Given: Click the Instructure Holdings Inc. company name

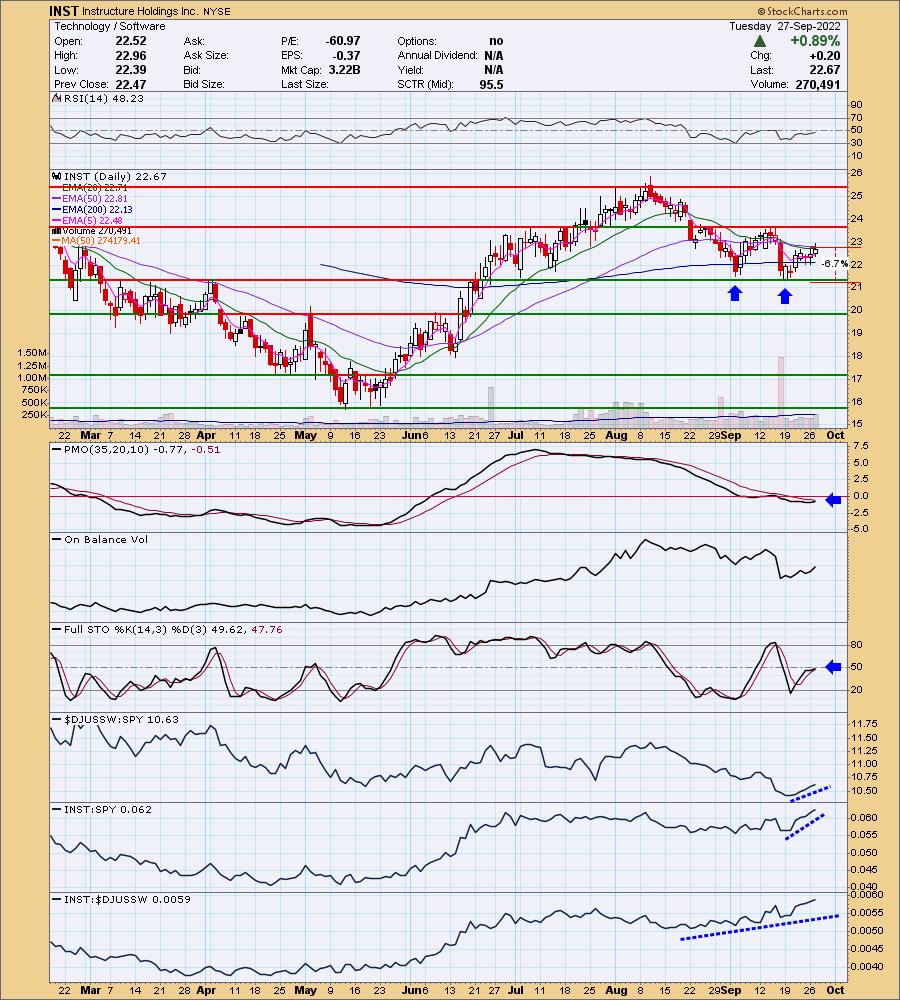Looking at the screenshot, I should (140, 11).
